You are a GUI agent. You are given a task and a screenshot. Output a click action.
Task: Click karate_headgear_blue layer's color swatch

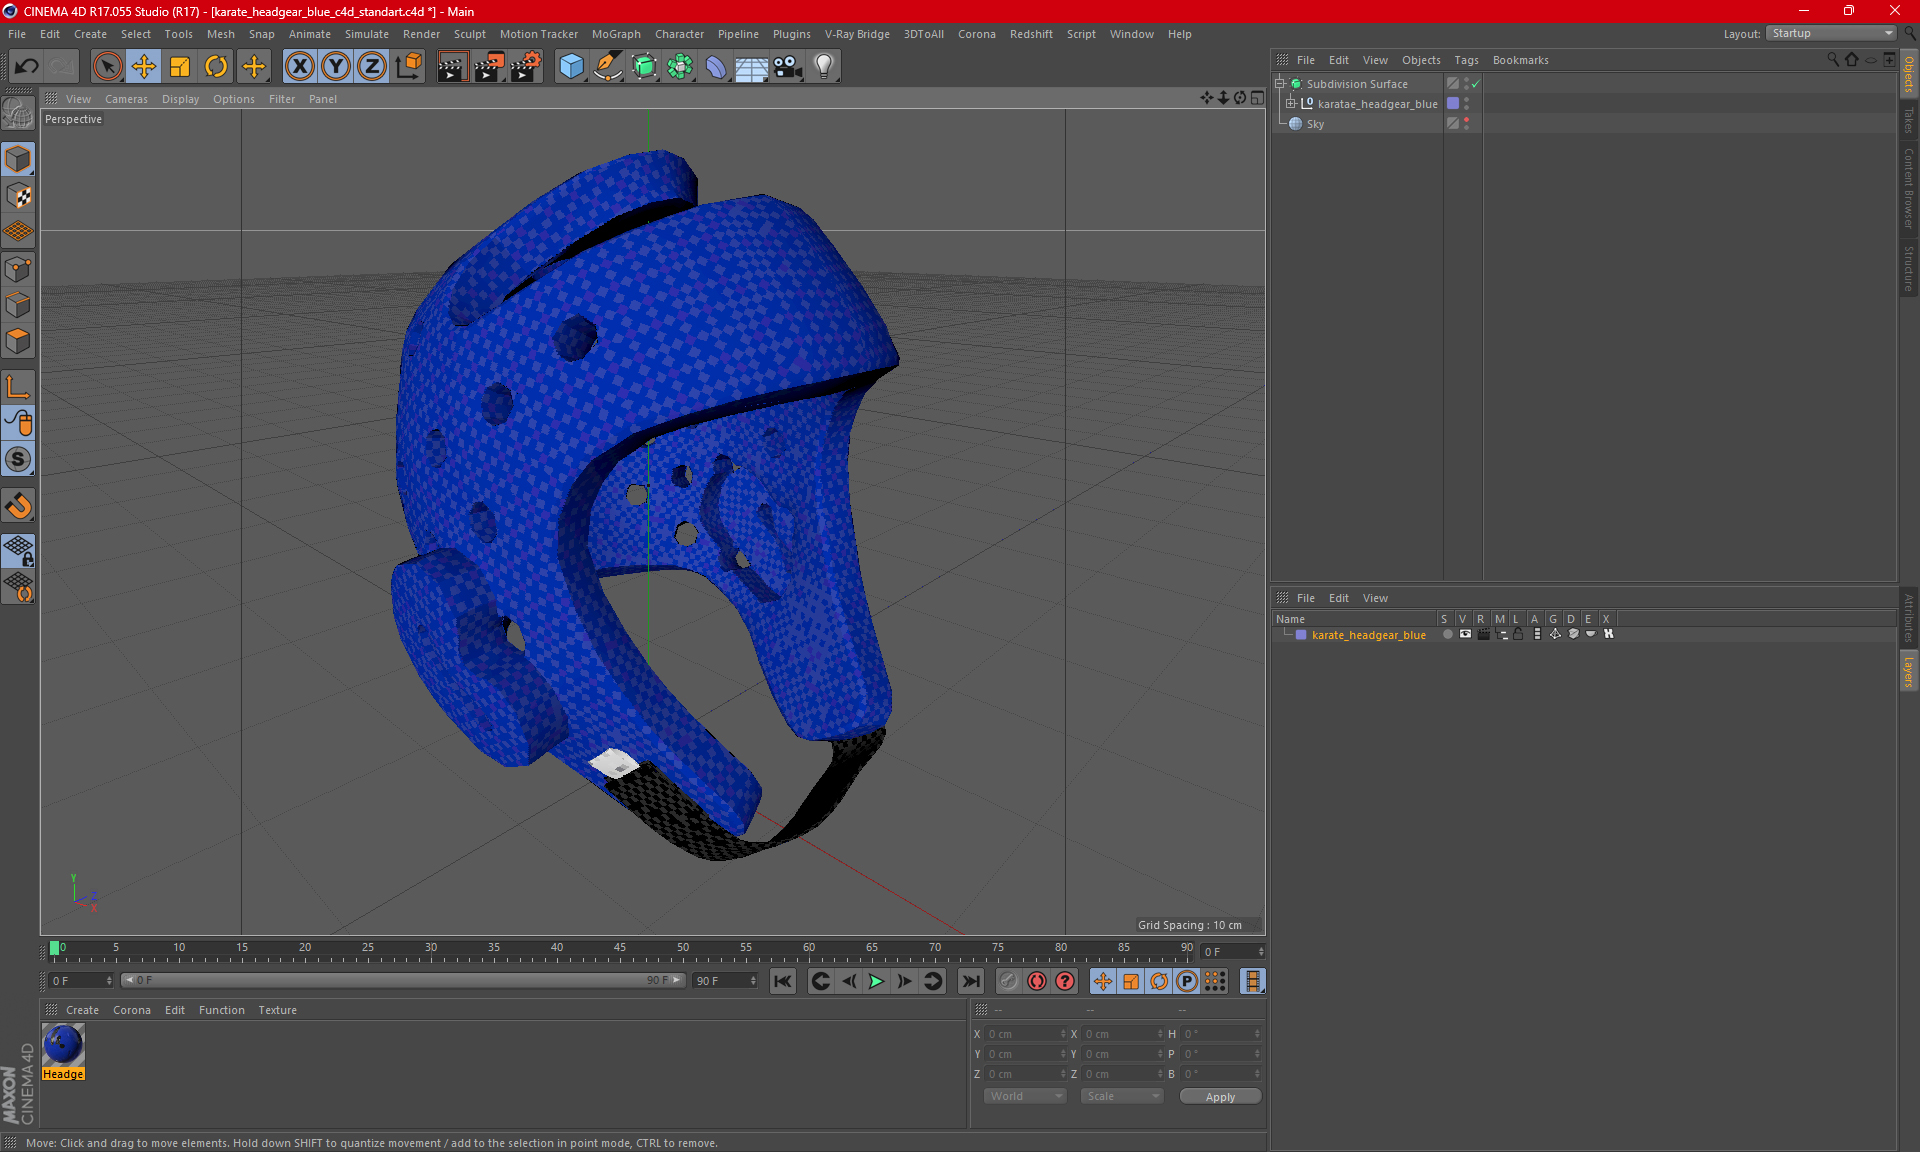[x=1301, y=635]
